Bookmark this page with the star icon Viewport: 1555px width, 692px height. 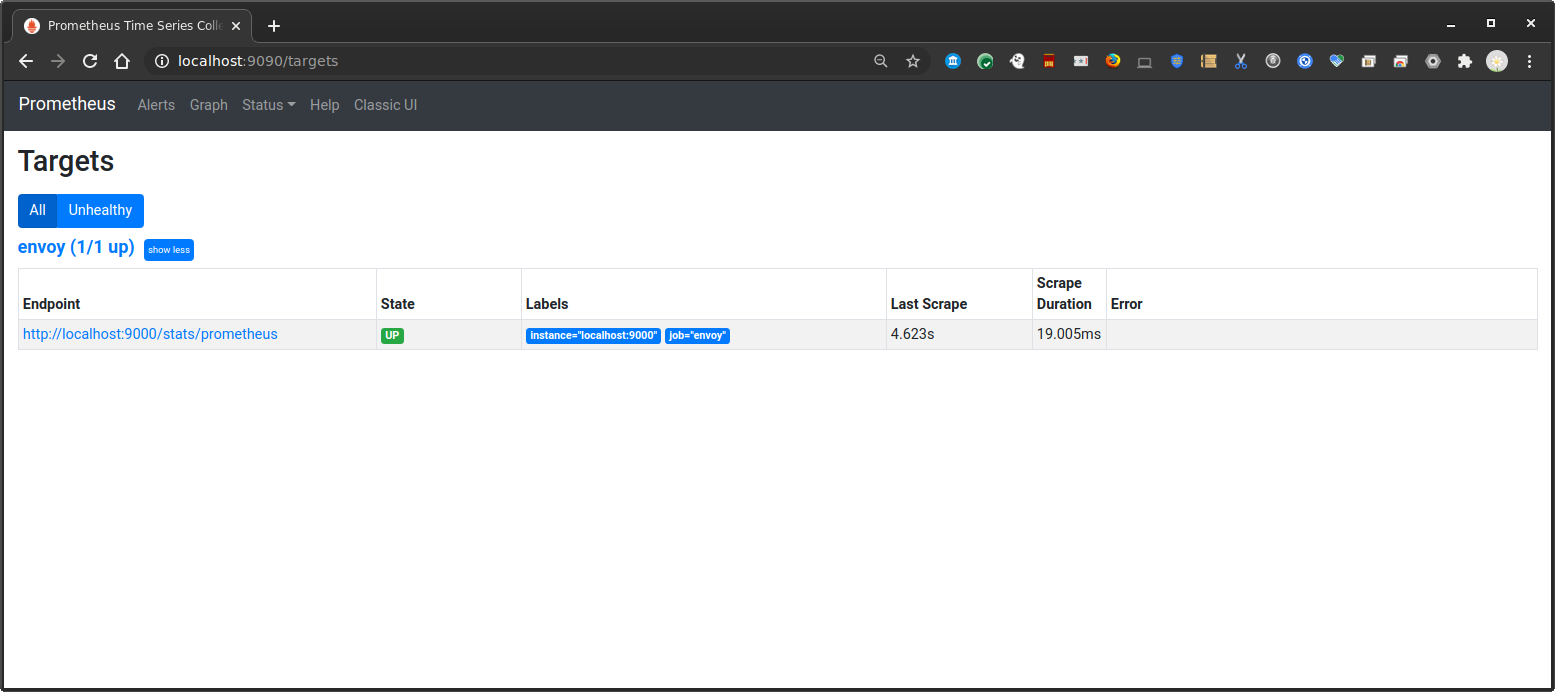pos(913,61)
